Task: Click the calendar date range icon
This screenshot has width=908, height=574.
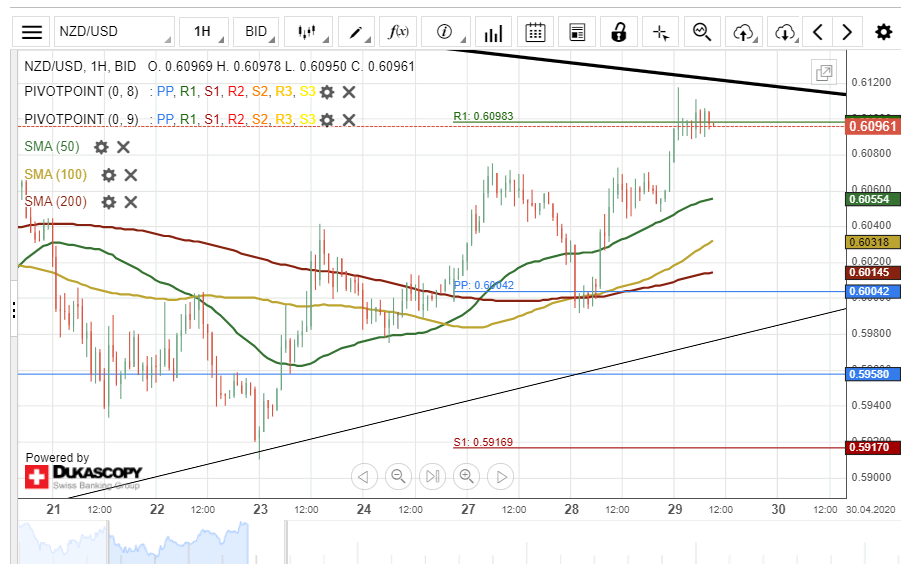Action: tap(536, 32)
